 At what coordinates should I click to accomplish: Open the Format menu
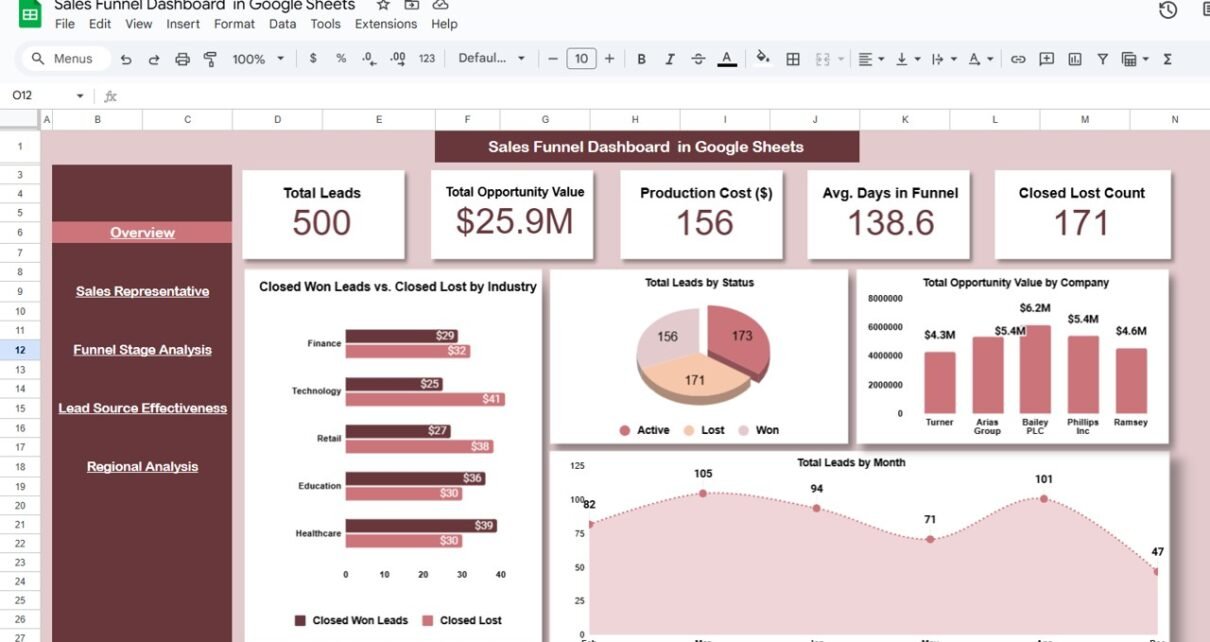click(234, 24)
